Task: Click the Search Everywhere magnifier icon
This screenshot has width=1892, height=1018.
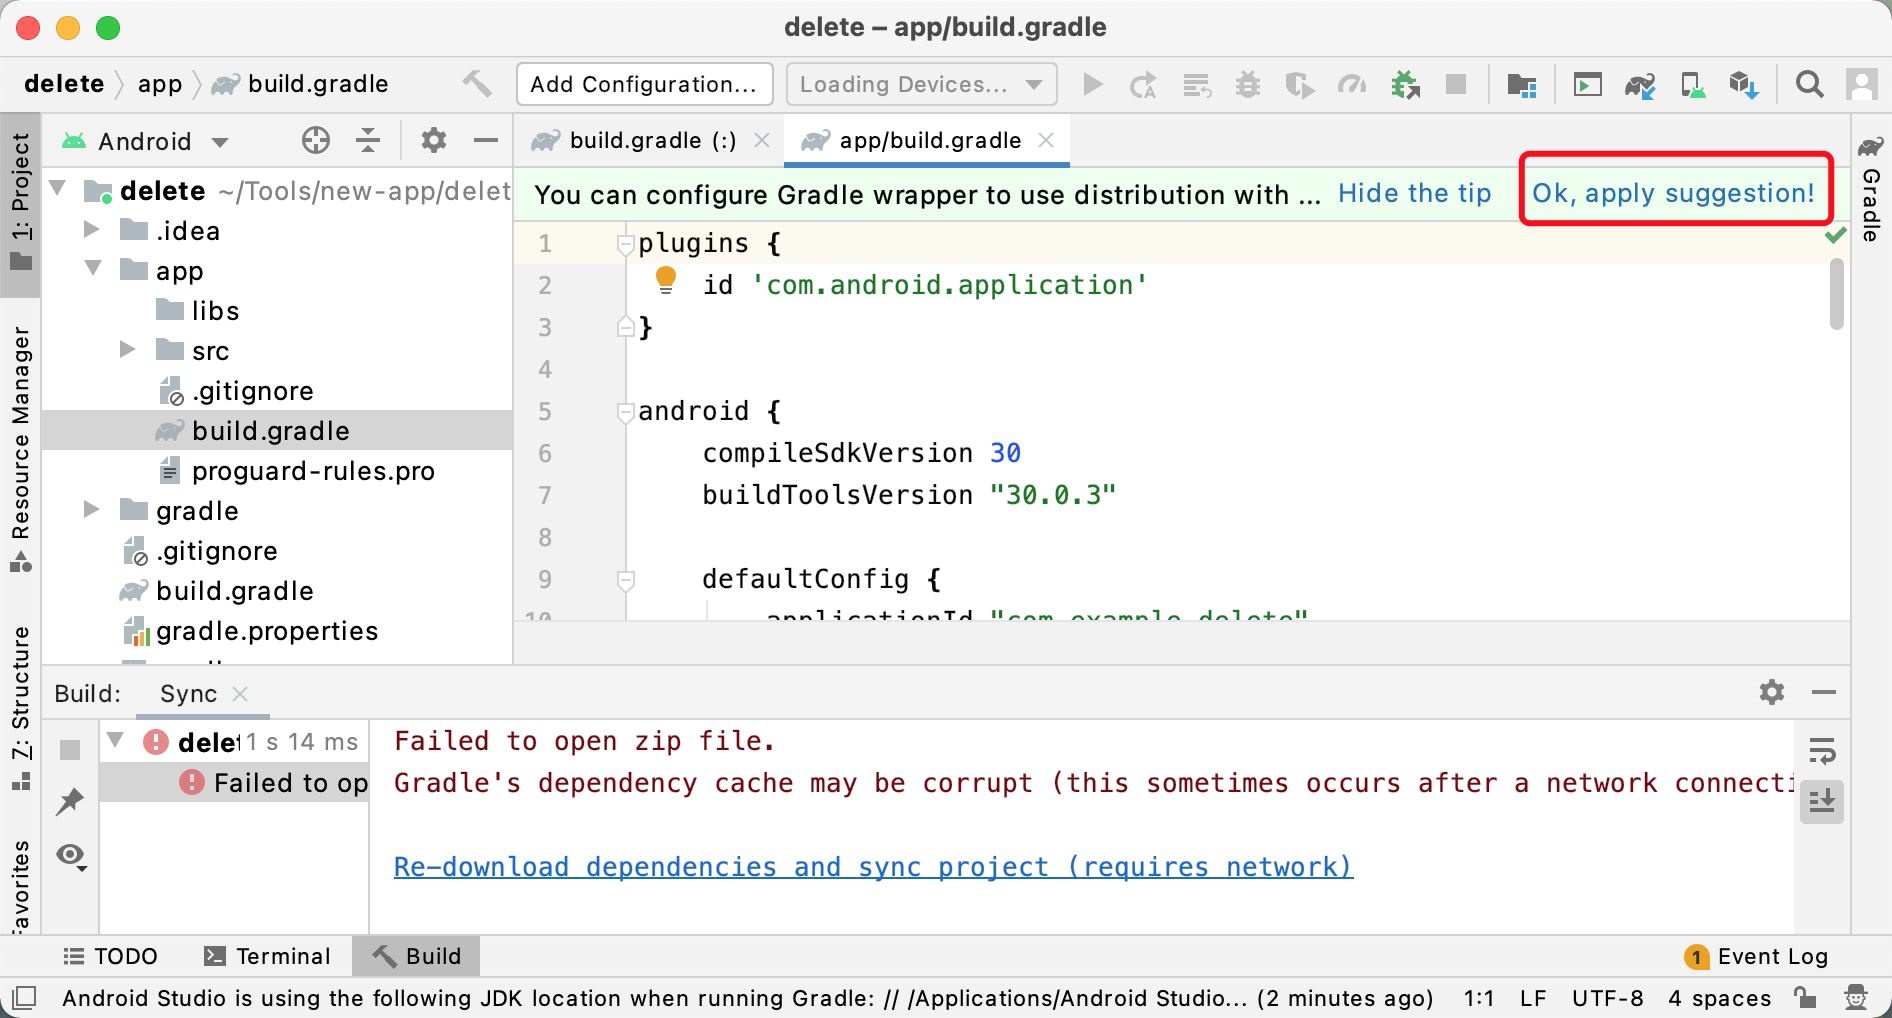Action: (x=1811, y=84)
